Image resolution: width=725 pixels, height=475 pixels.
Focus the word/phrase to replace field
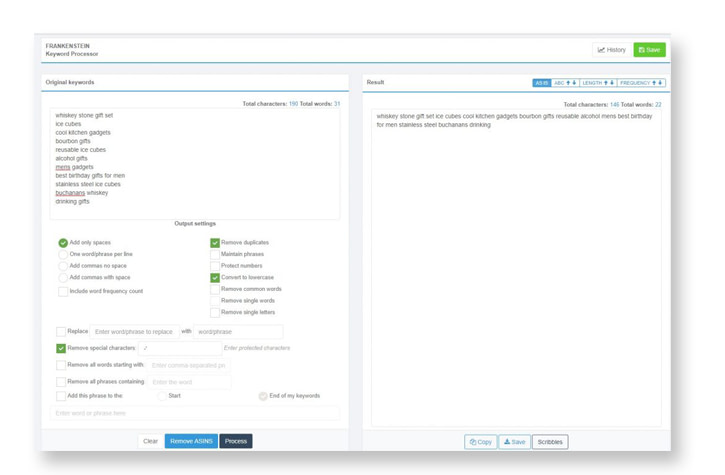coord(135,332)
